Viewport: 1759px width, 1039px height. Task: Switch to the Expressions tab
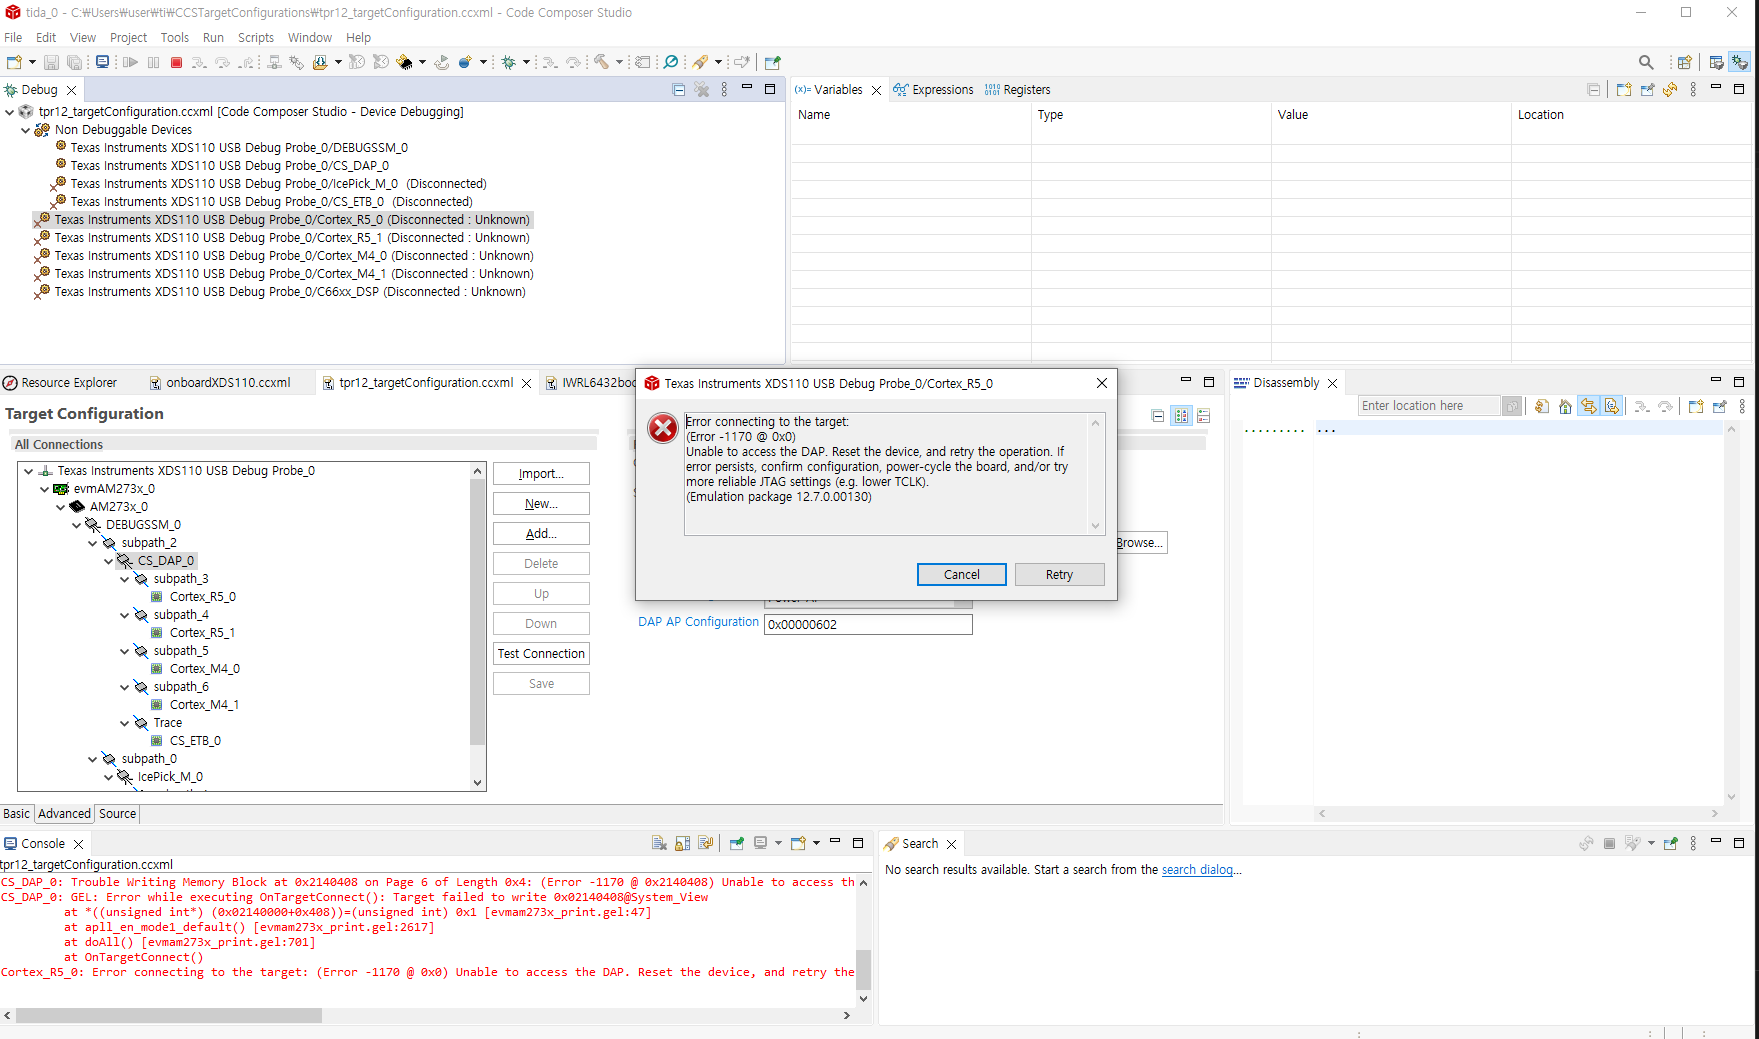[x=933, y=90]
